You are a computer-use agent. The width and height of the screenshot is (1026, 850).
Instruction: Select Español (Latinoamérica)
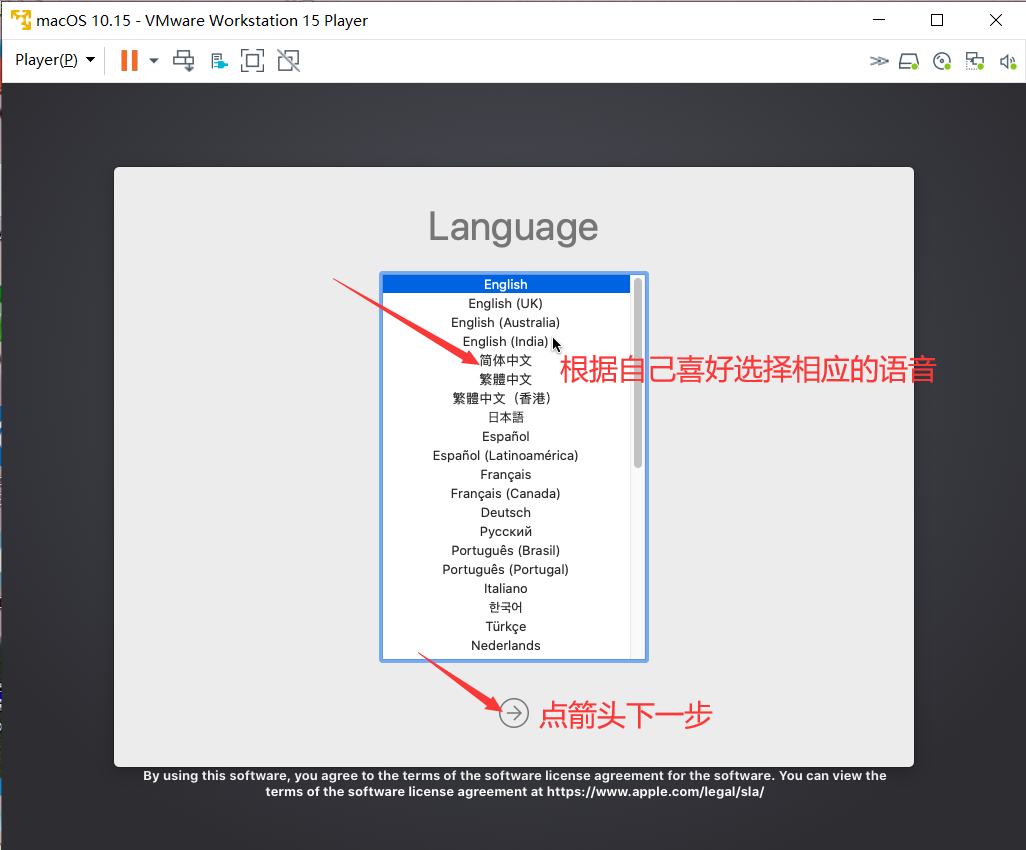pos(506,455)
